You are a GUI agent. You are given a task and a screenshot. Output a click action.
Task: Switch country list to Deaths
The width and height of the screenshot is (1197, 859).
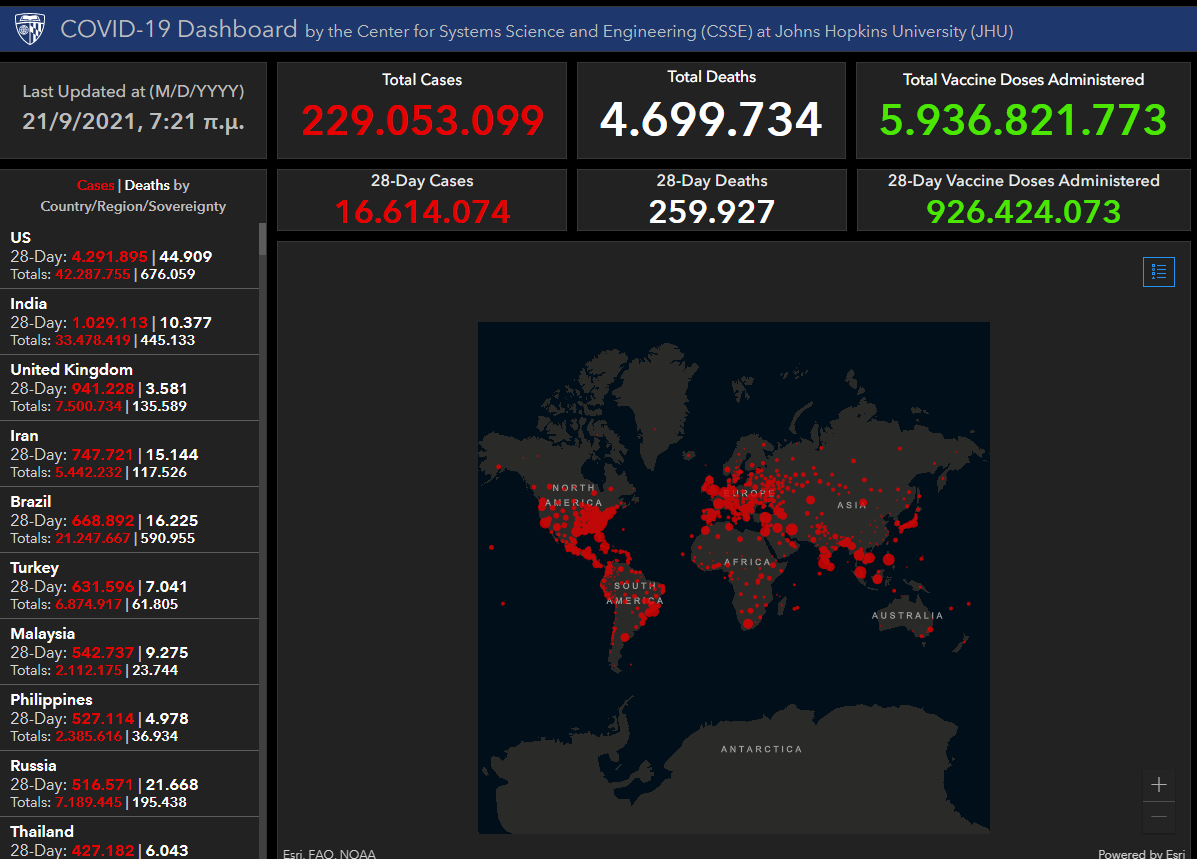pos(146,185)
